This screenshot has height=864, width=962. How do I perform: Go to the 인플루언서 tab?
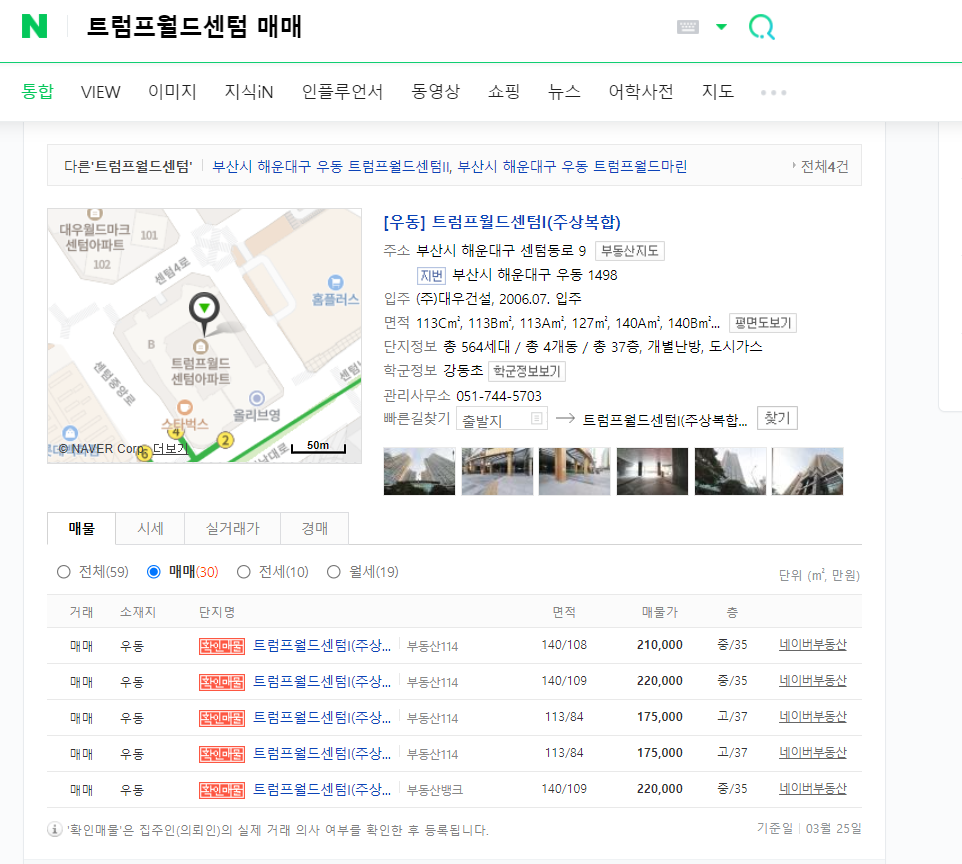342,91
